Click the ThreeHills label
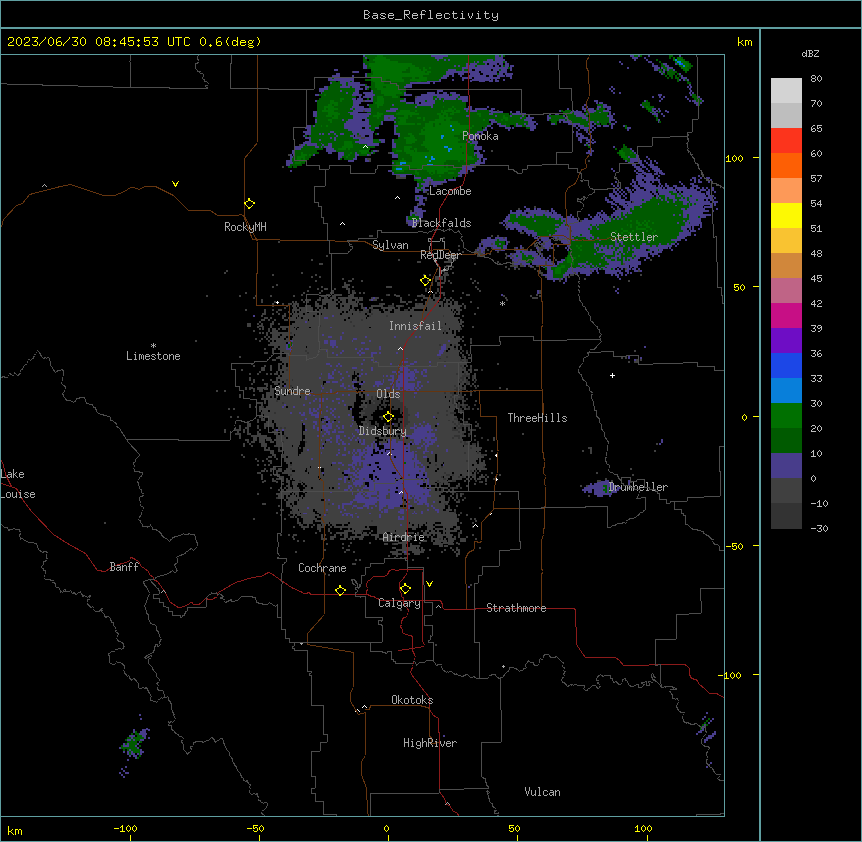The width and height of the screenshot is (862, 842). point(537,418)
